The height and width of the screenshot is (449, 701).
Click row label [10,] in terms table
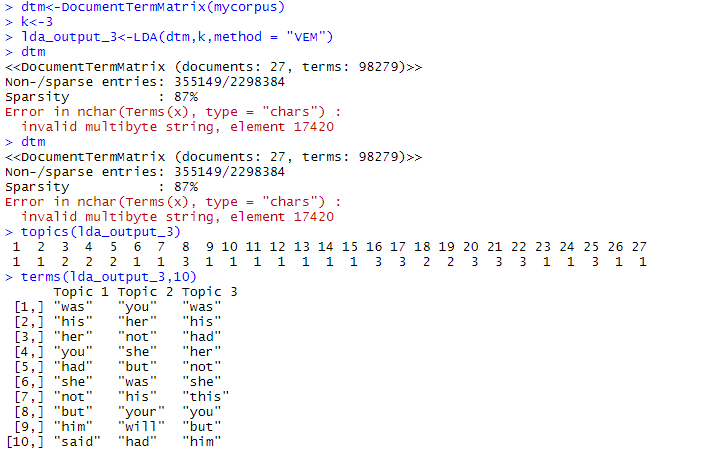pyautogui.click(x=25, y=442)
